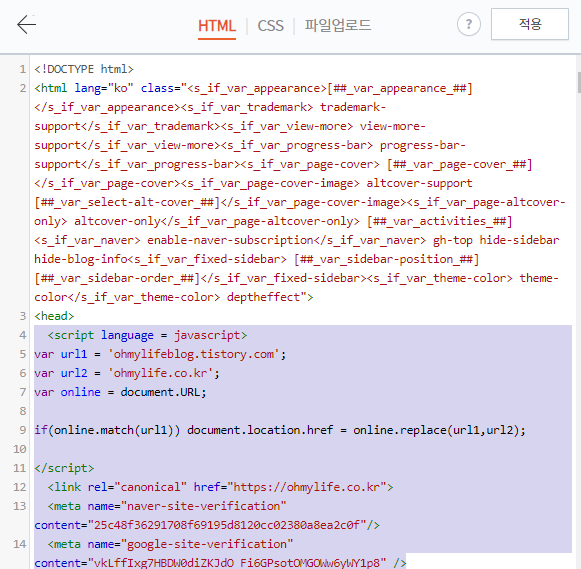The width and height of the screenshot is (581, 569).
Task: Click the naver-site-verification meta name
Action: pos(203,506)
